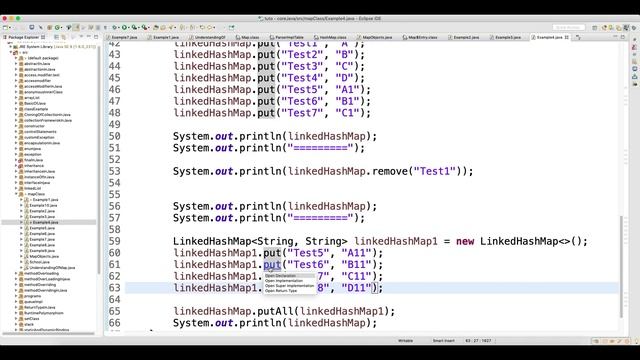Select Example10.java in Package Explorer
This screenshot has height=360, width=640.
click(x=43, y=205)
